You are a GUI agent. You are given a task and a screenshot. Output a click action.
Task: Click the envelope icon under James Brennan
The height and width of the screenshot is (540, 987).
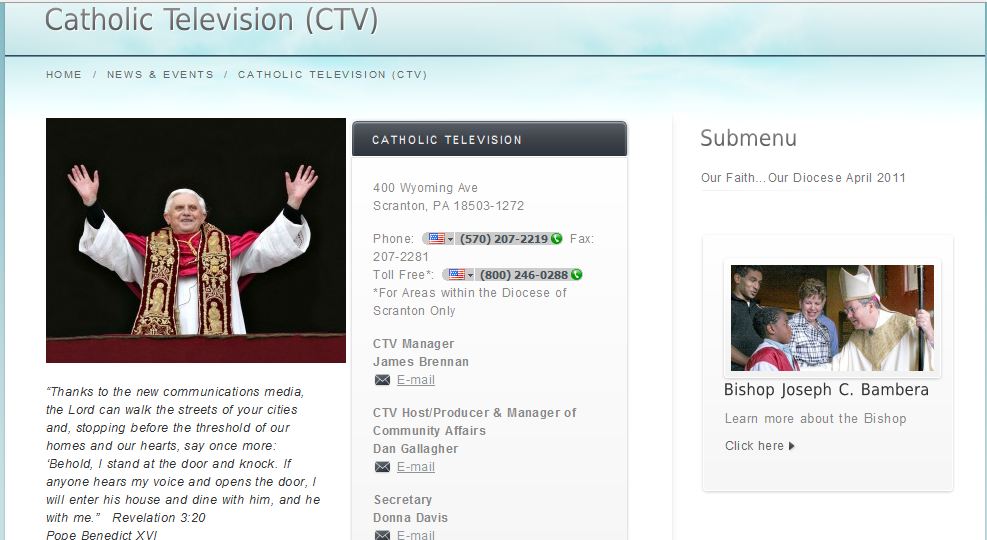382,380
